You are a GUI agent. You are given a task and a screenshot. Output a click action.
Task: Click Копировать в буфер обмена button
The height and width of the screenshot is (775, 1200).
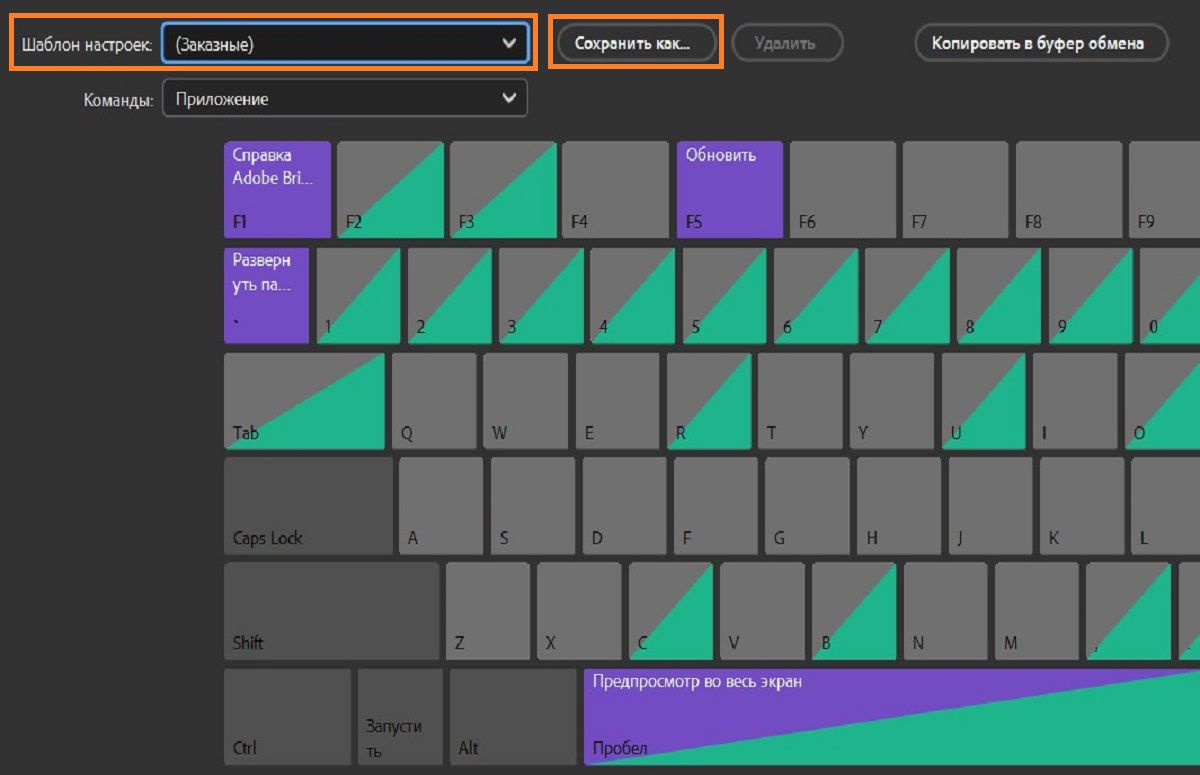[1041, 43]
